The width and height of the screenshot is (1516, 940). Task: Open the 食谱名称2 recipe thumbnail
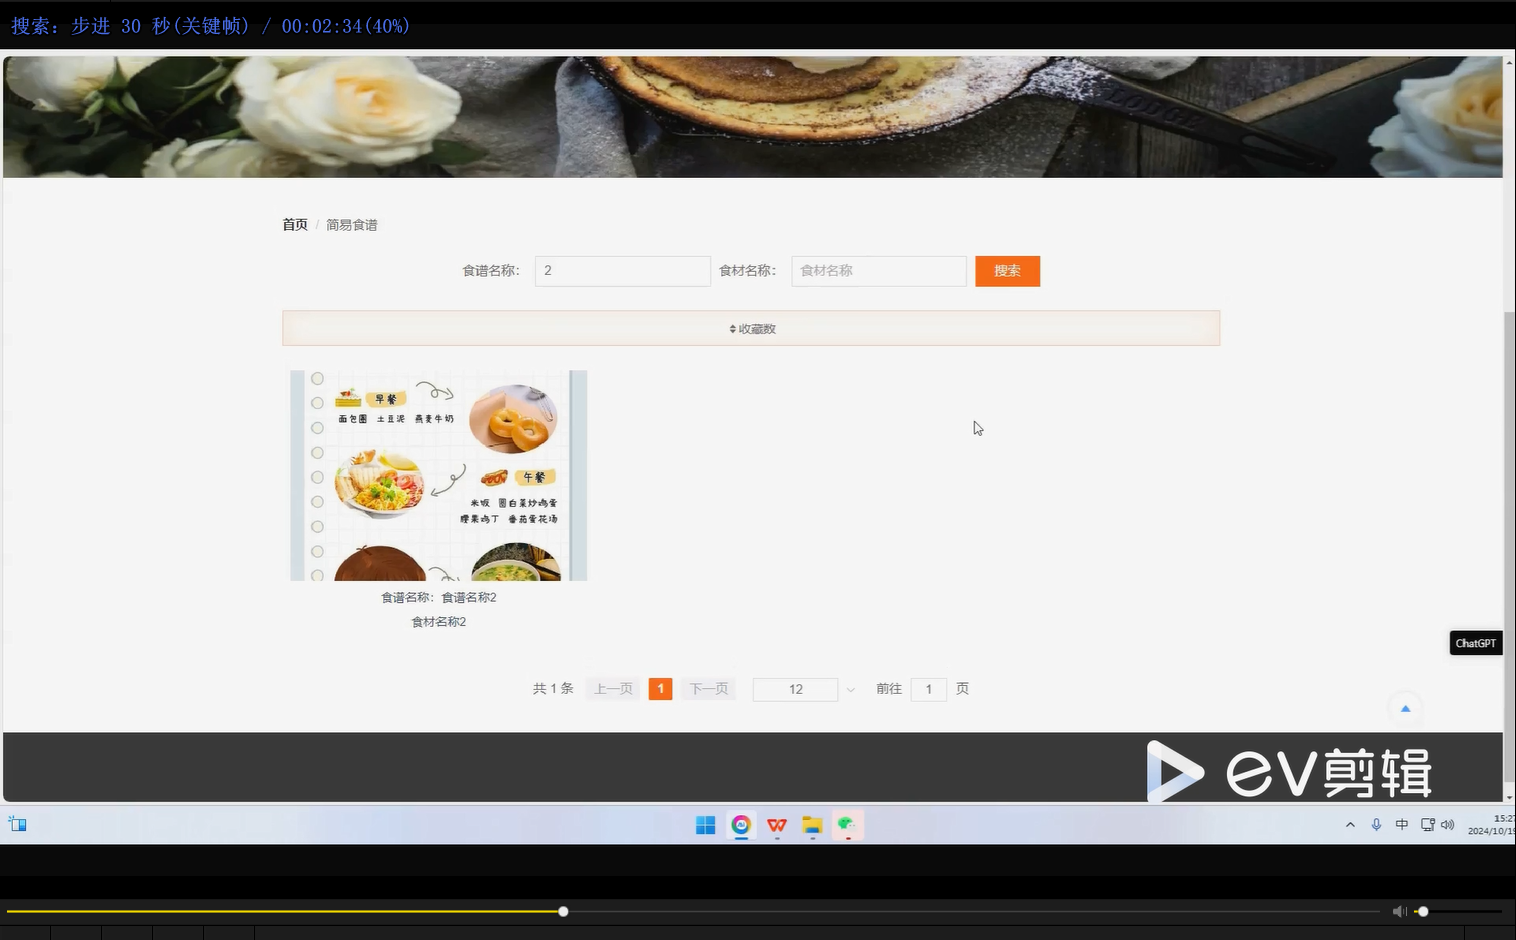(438, 475)
